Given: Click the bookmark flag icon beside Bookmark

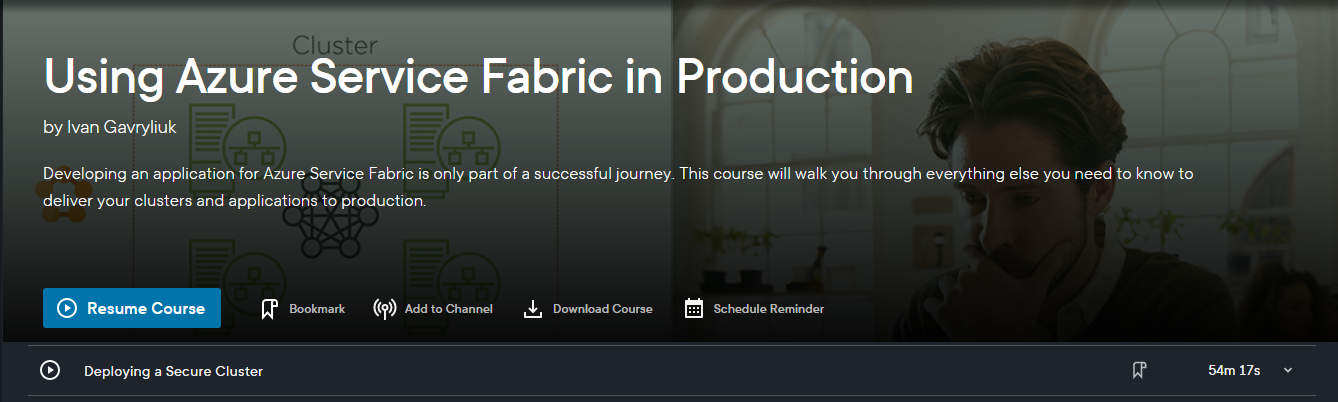Looking at the screenshot, I should [268, 309].
